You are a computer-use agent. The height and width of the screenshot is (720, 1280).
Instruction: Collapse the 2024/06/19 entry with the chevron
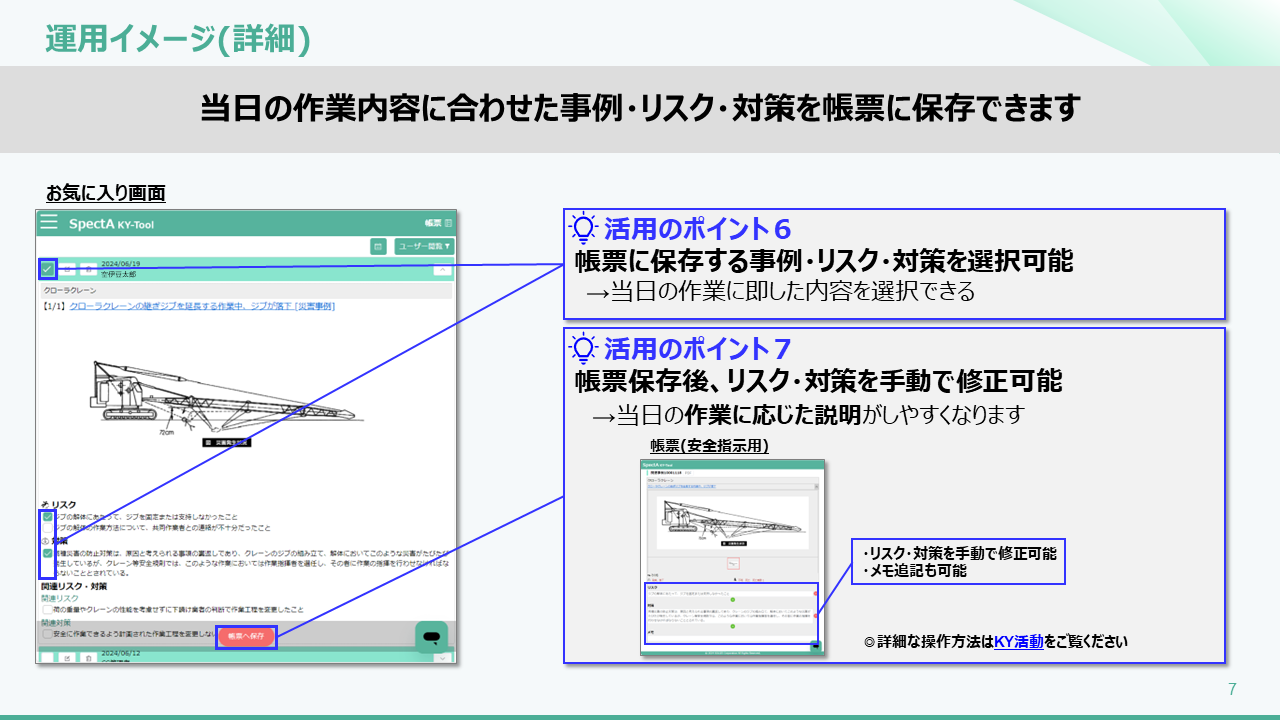point(442,269)
